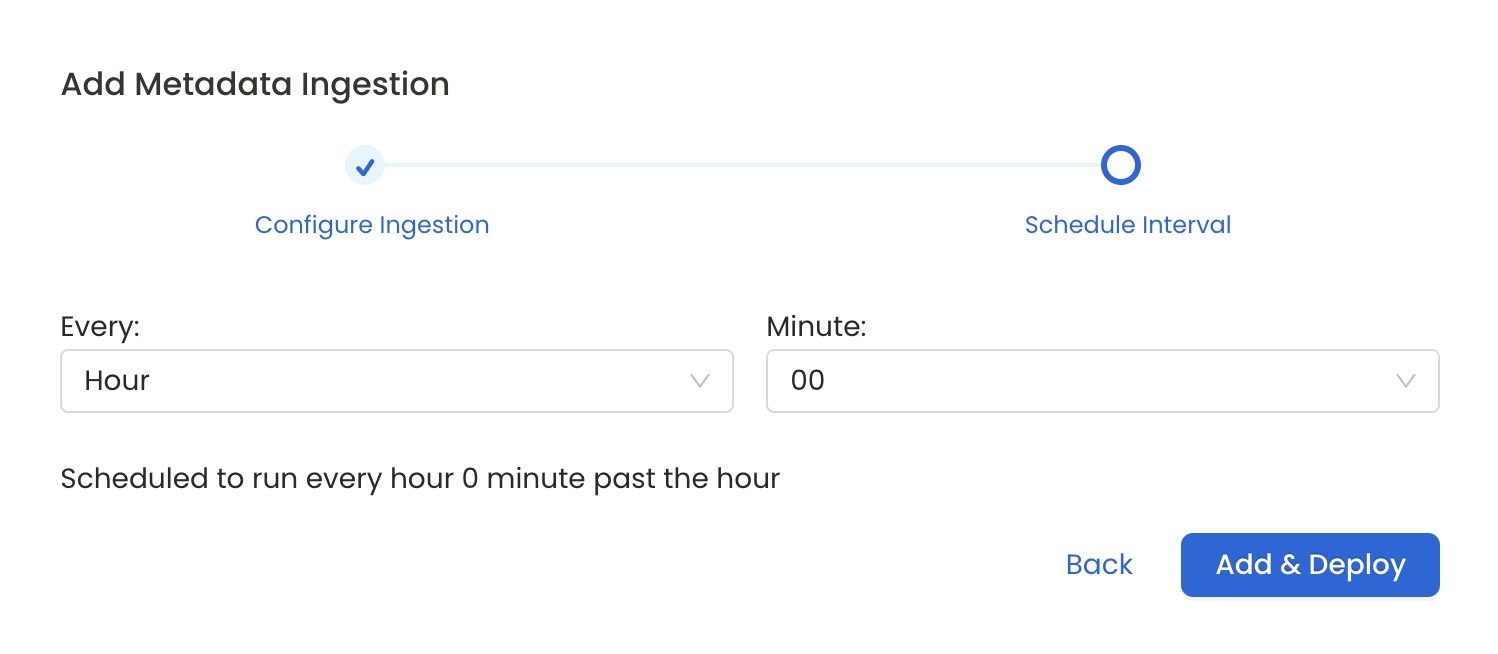Image resolution: width=1498 pixels, height=654 pixels.
Task: Click the Add Metadata Ingestion title
Action: click(255, 84)
